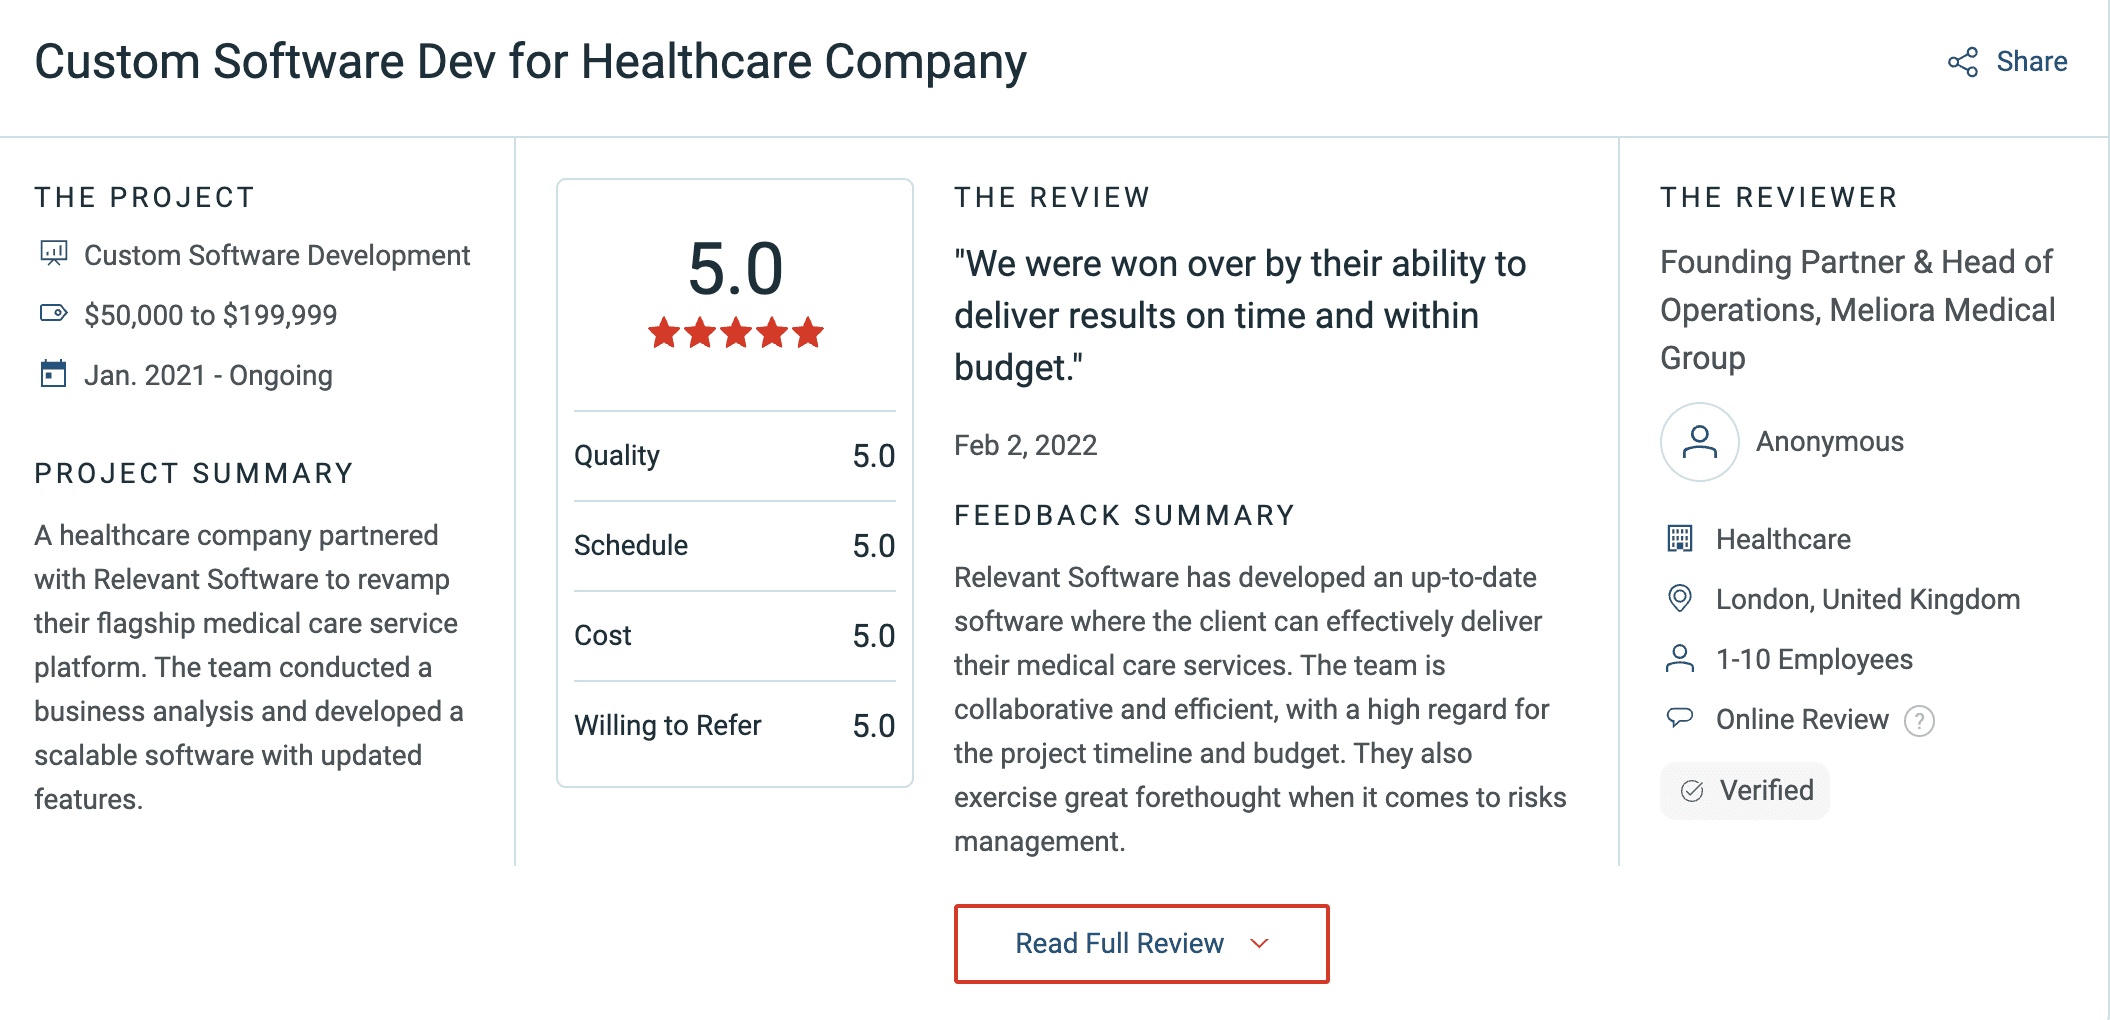
Task: Click the Anonymous reviewer avatar icon
Action: 1699,441
